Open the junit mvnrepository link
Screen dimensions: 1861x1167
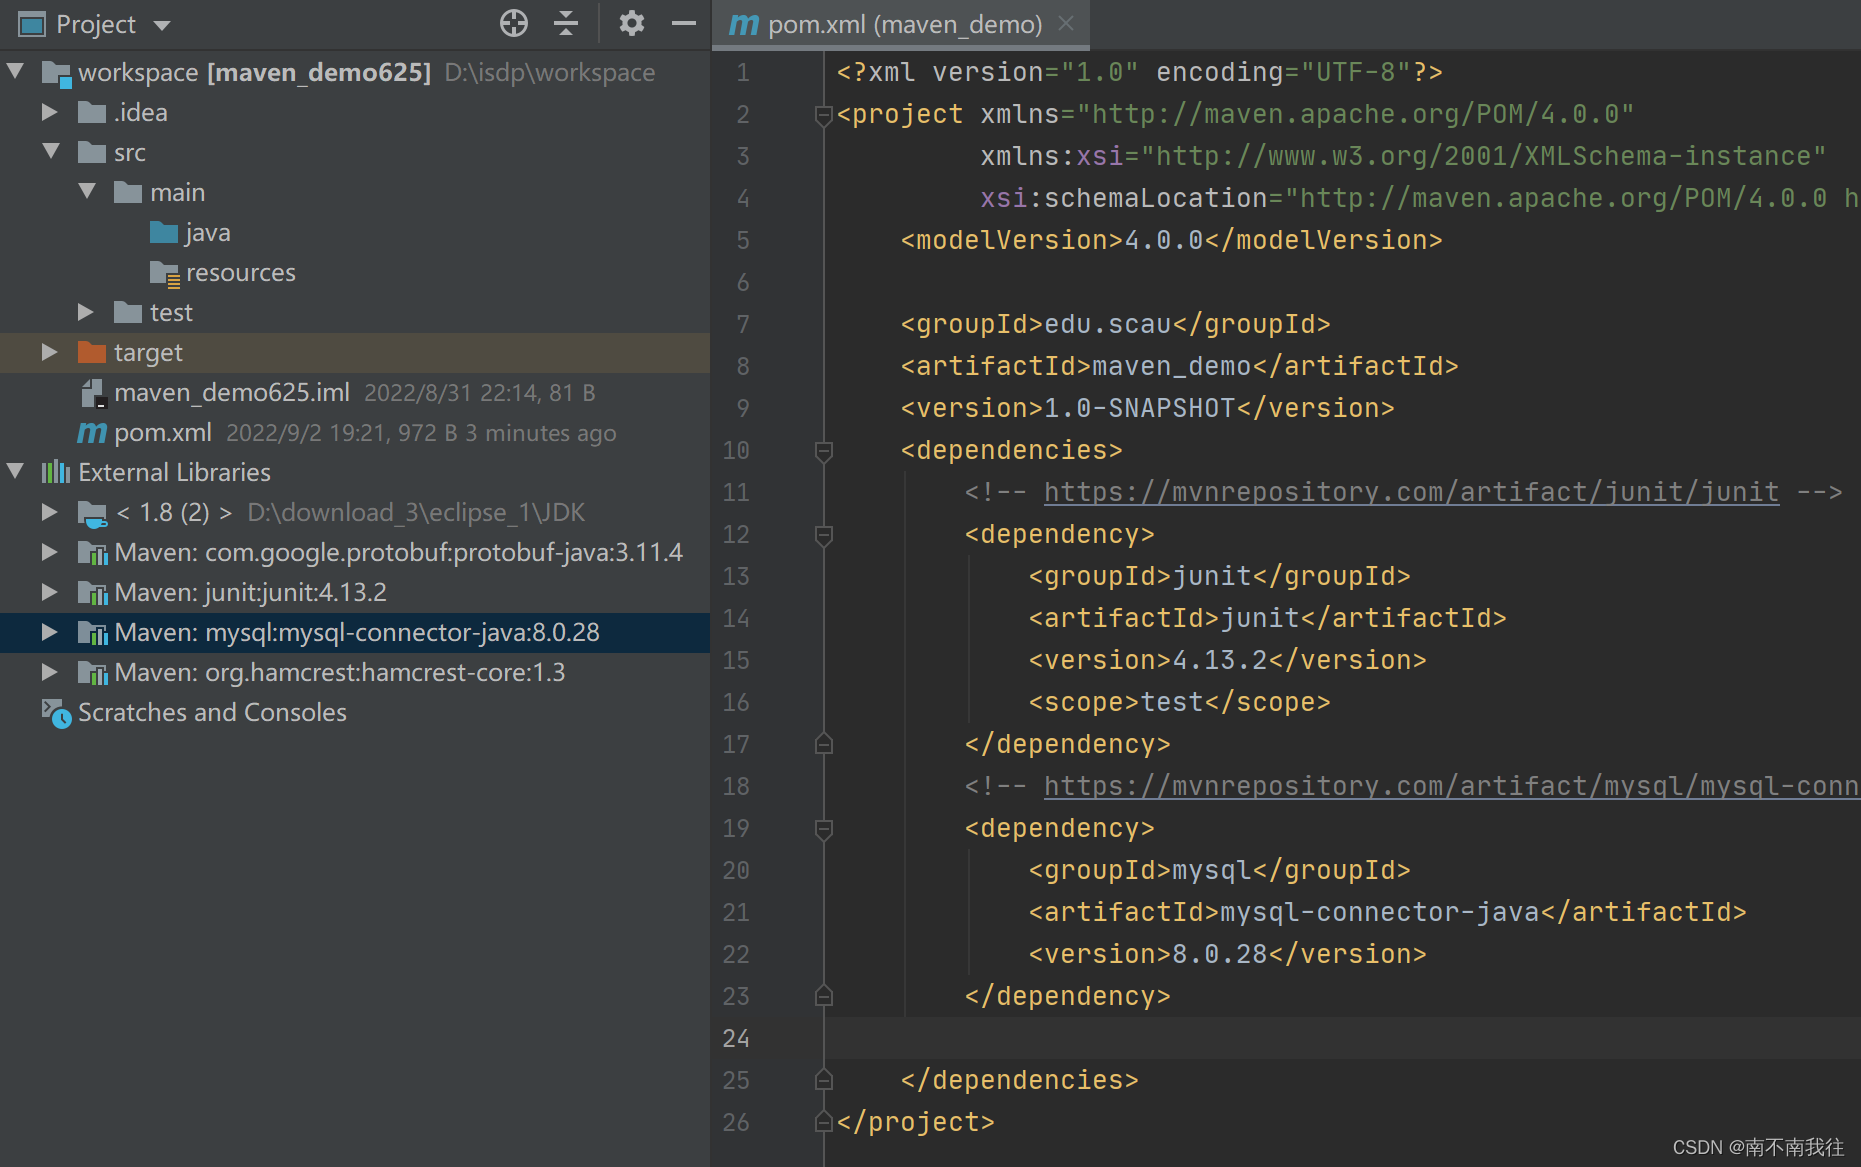coord(1410,491)
